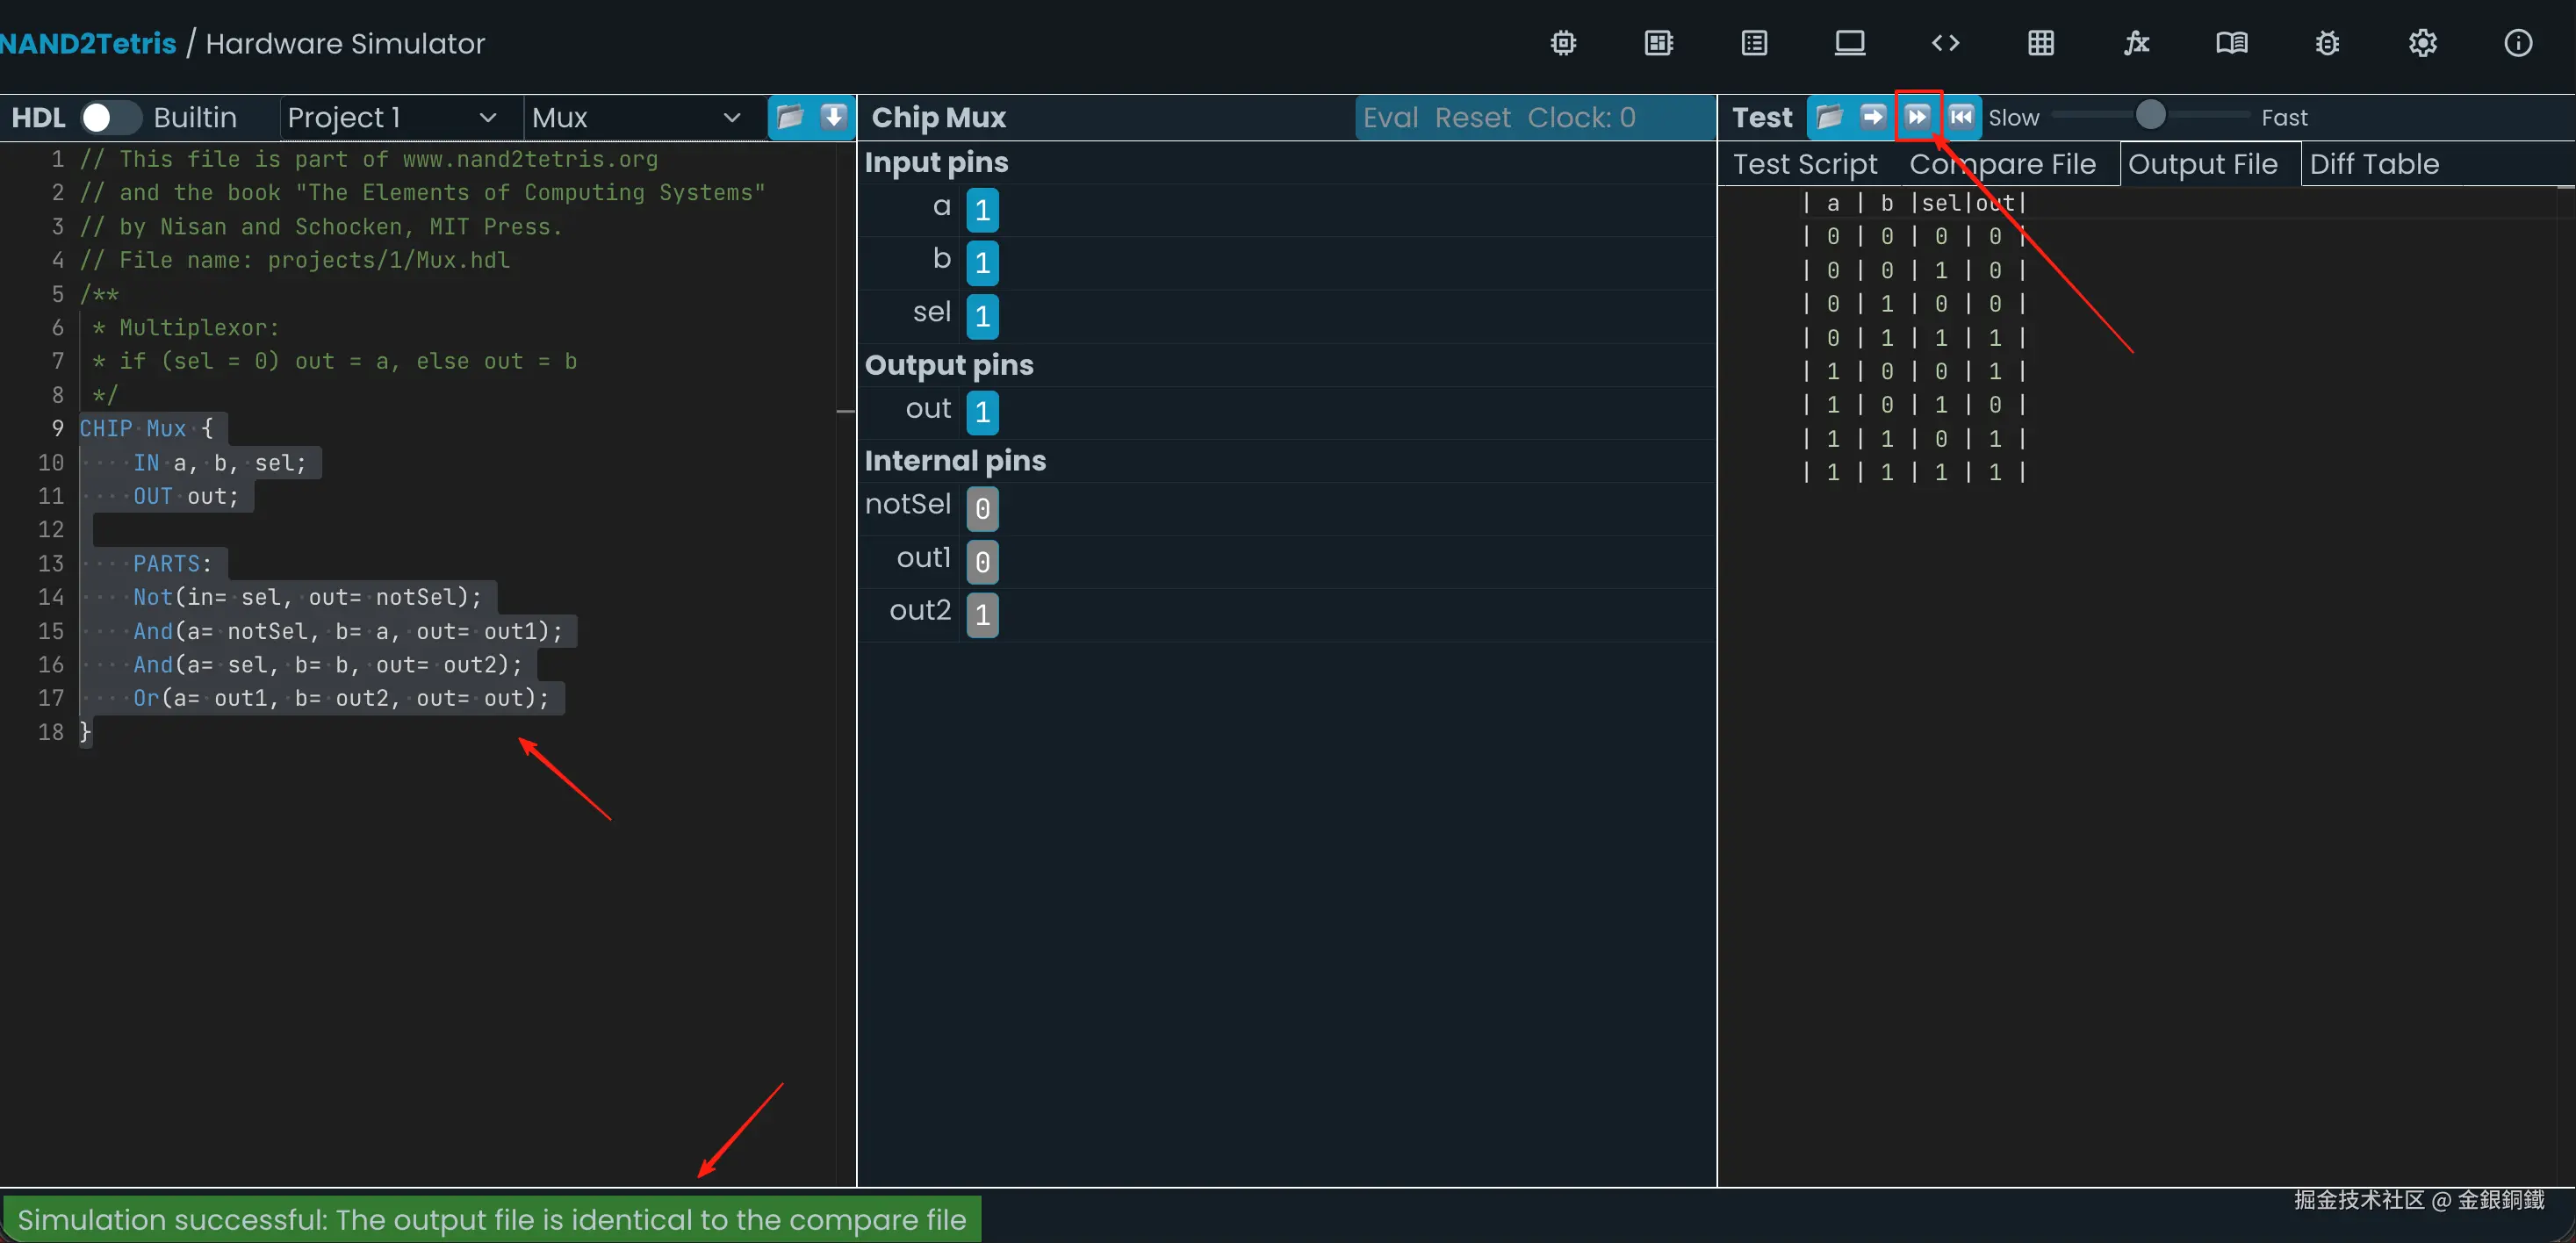This screenshot has width=2576, height=1243.
Task: Click the Reset button
Action: click(1472, 117)
